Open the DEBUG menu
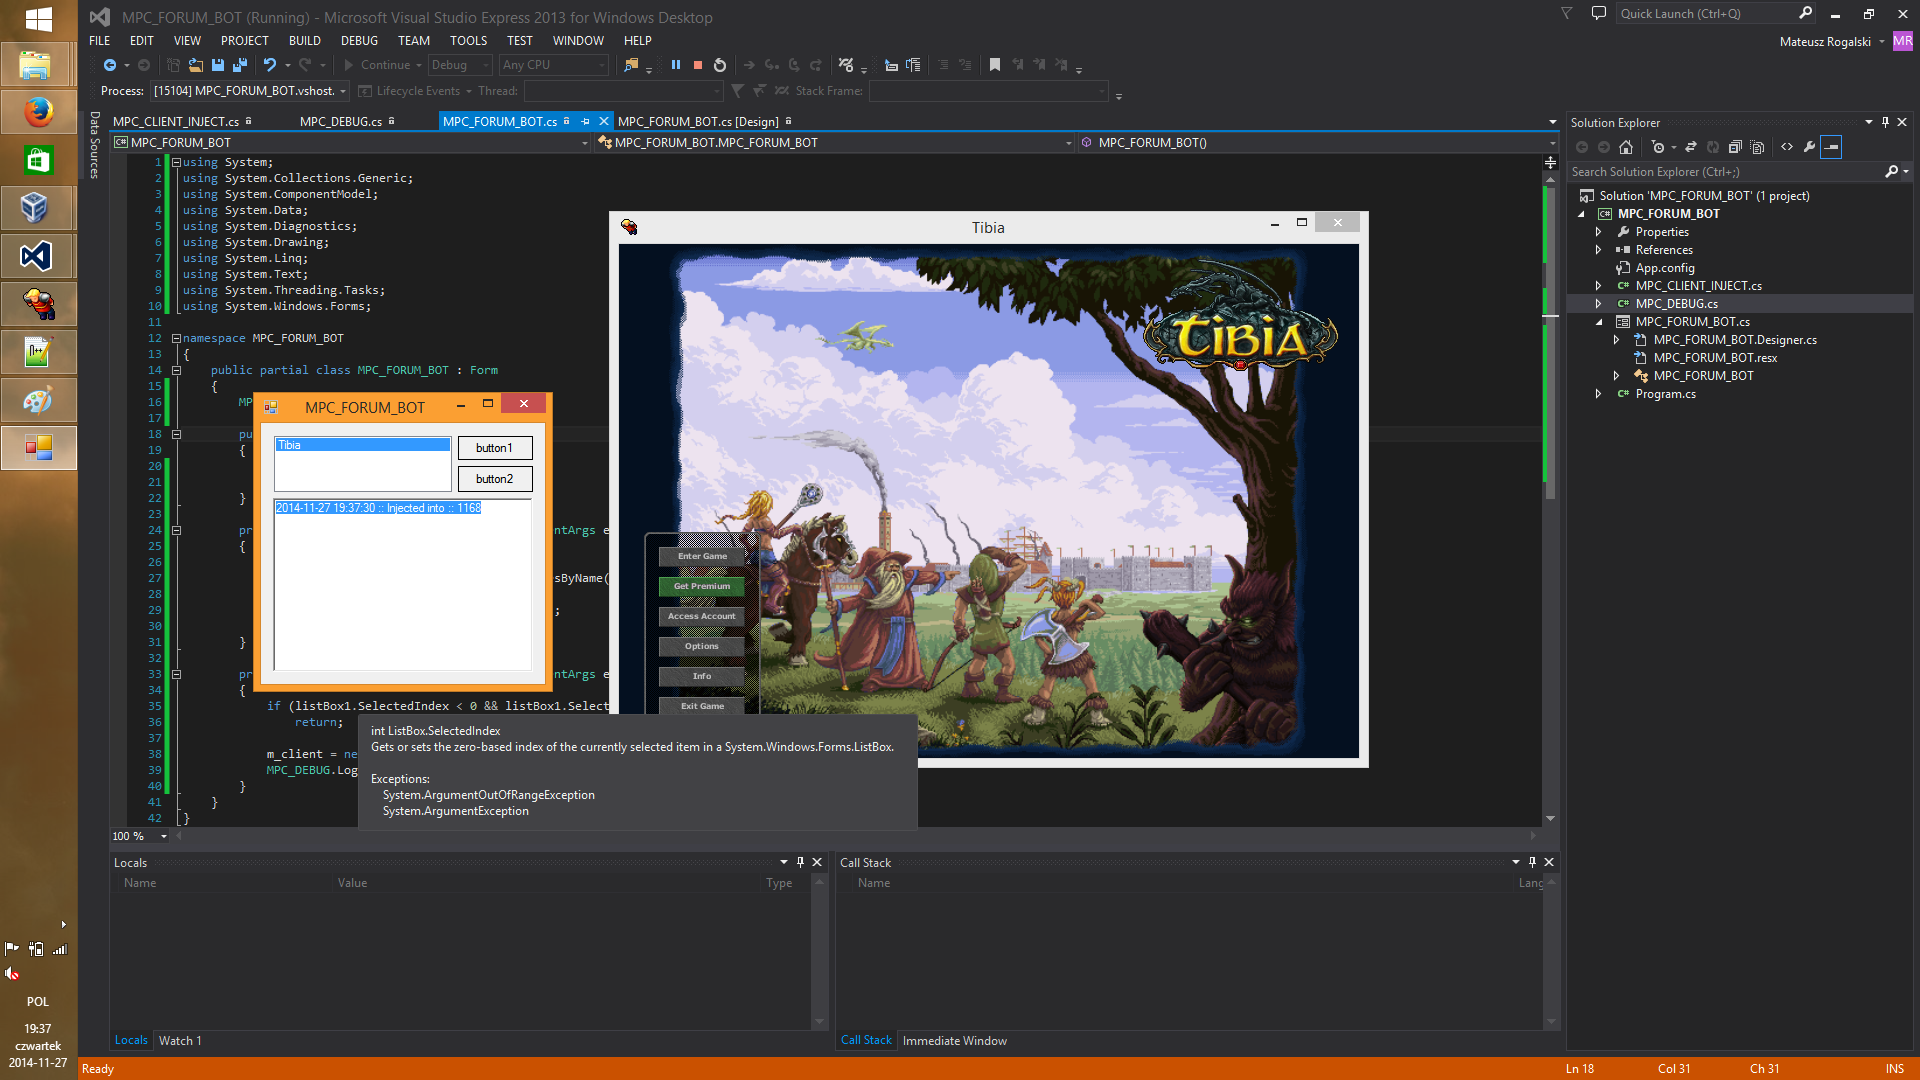The image size is (1920, 1080). (x=359, y=41)
